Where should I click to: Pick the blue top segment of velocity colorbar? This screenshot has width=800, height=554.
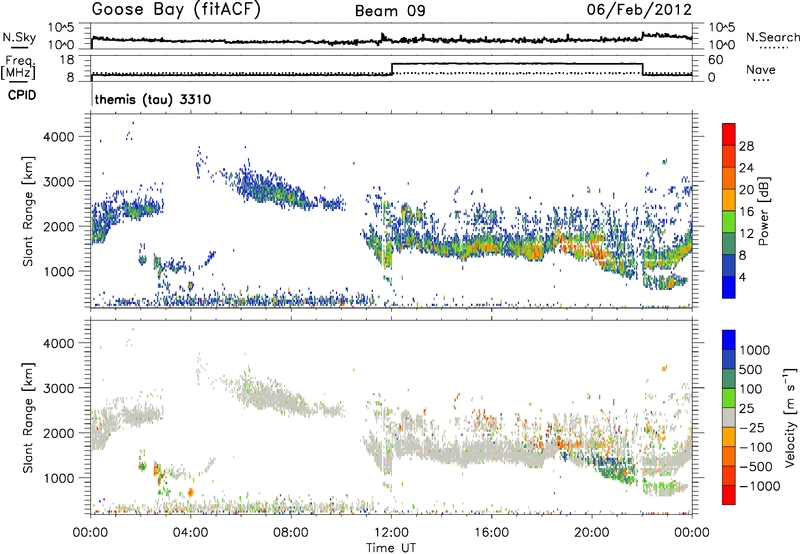[x=729, y=340]
